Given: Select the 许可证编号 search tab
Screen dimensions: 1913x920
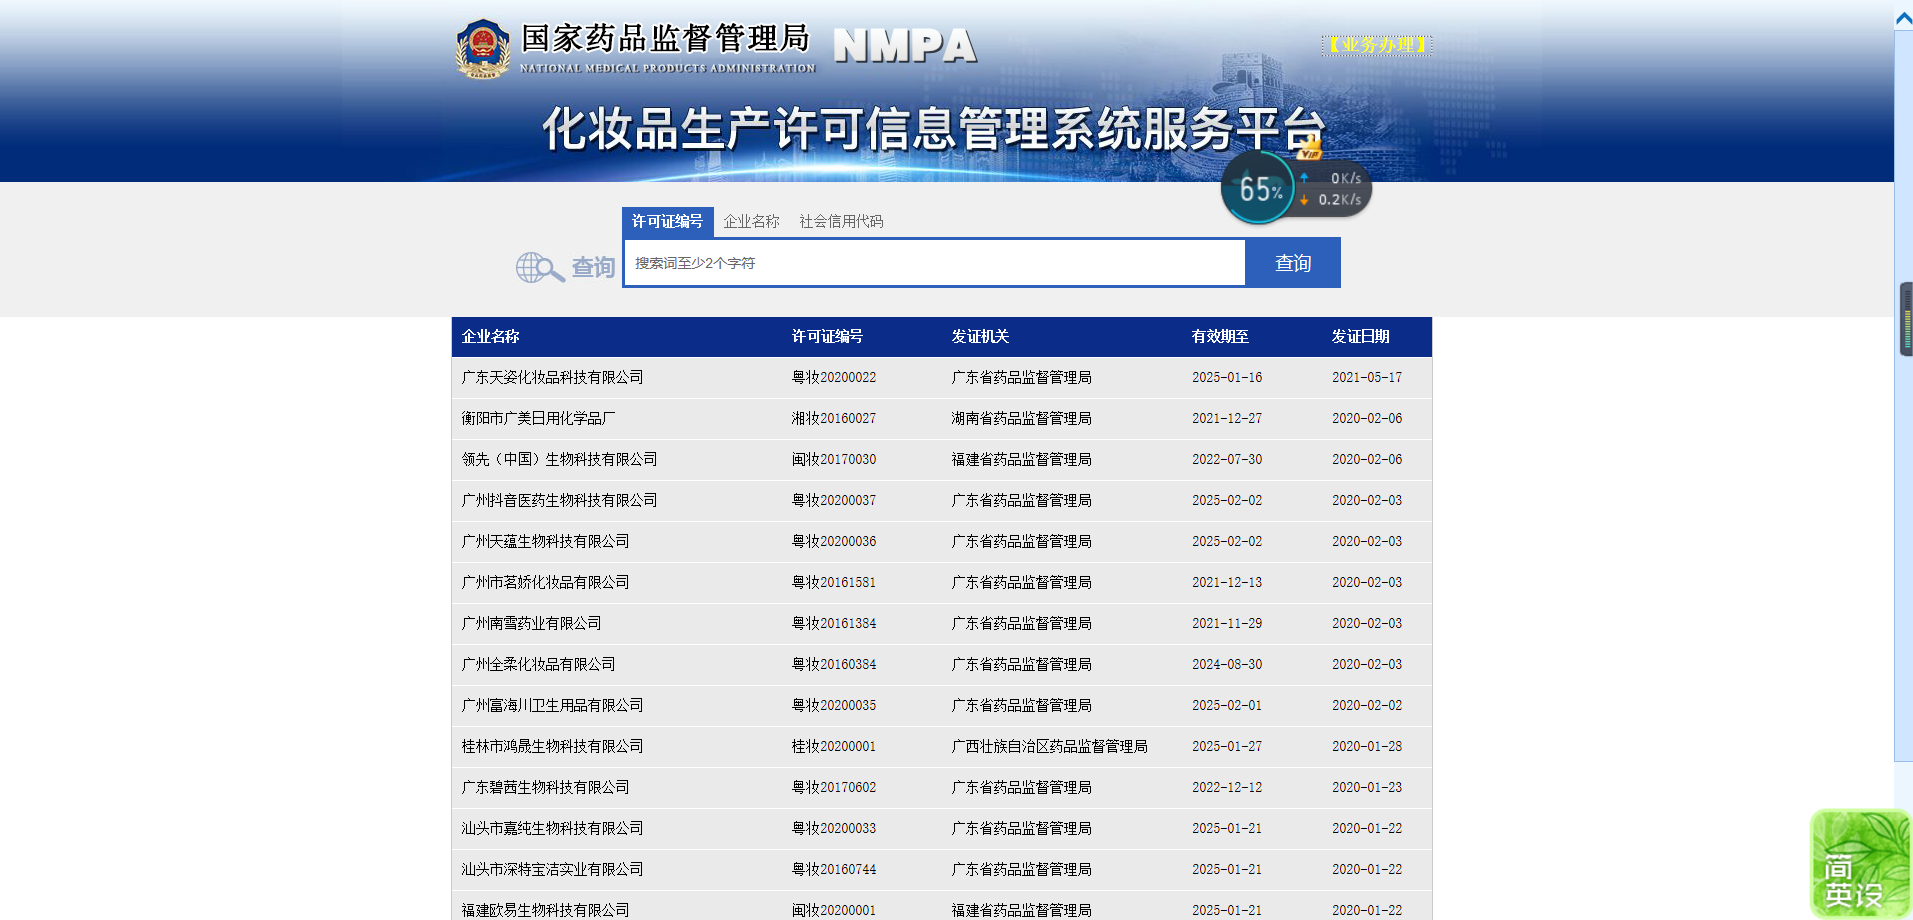Looking at the screenshot, I should [667, 221].
